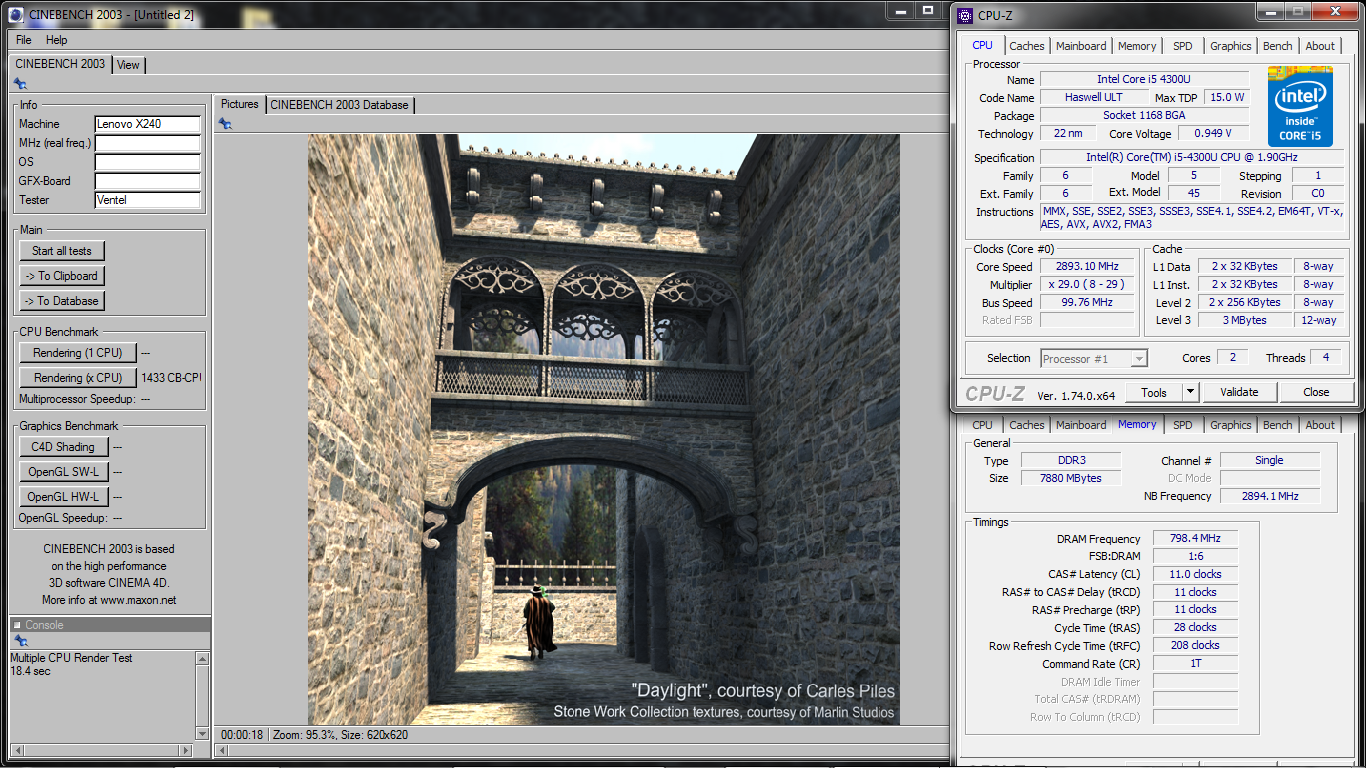Run the Rendering (1 CPU) benchmark
The image size is (1366, 768).
pos(78,353)
